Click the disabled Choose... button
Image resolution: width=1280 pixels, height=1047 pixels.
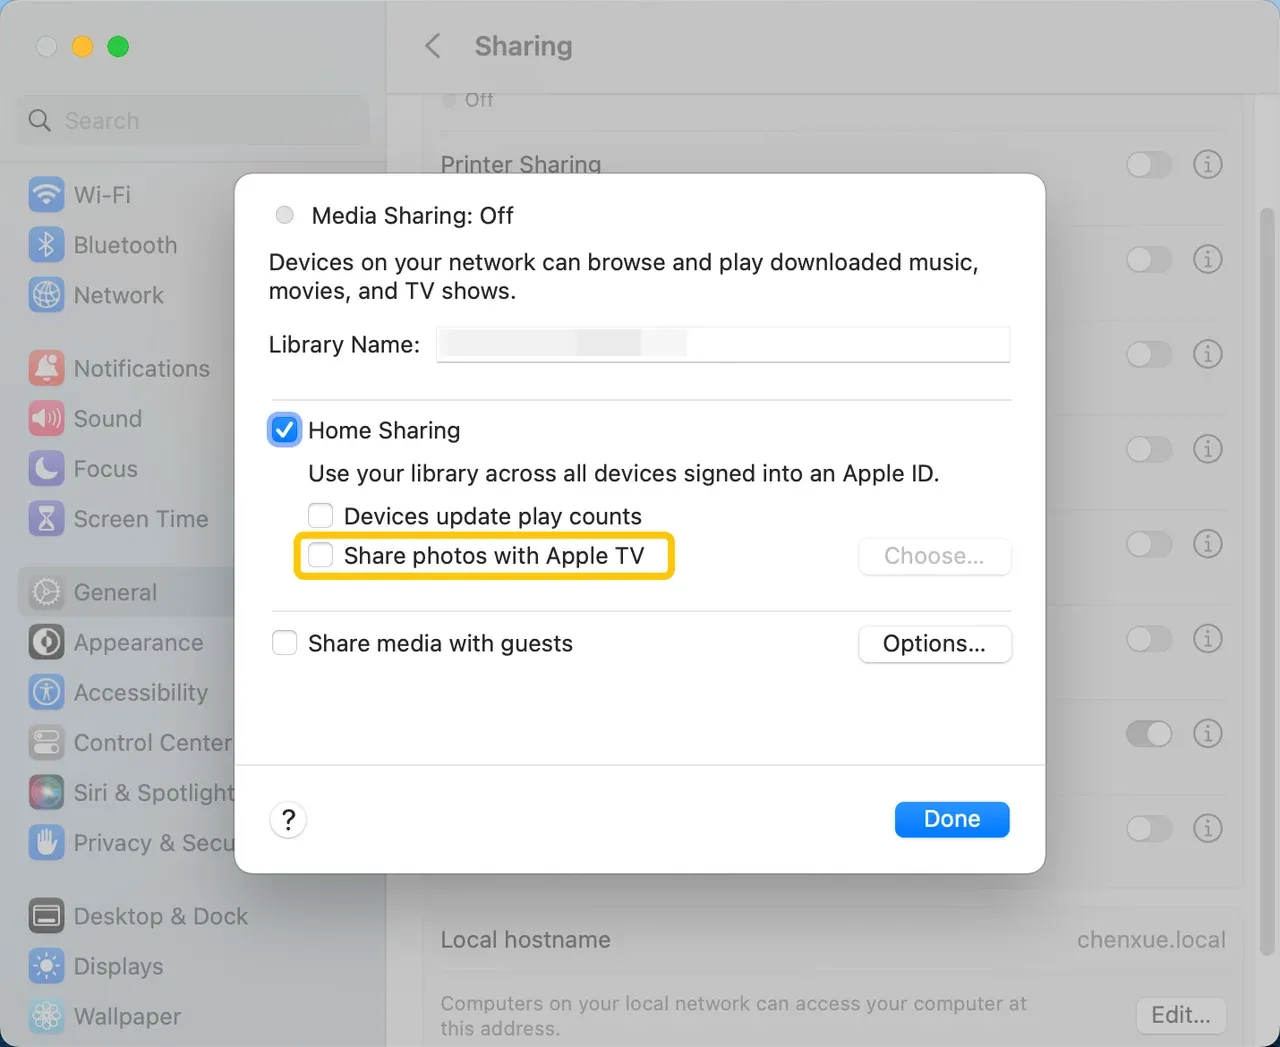(x=934, y=556)
